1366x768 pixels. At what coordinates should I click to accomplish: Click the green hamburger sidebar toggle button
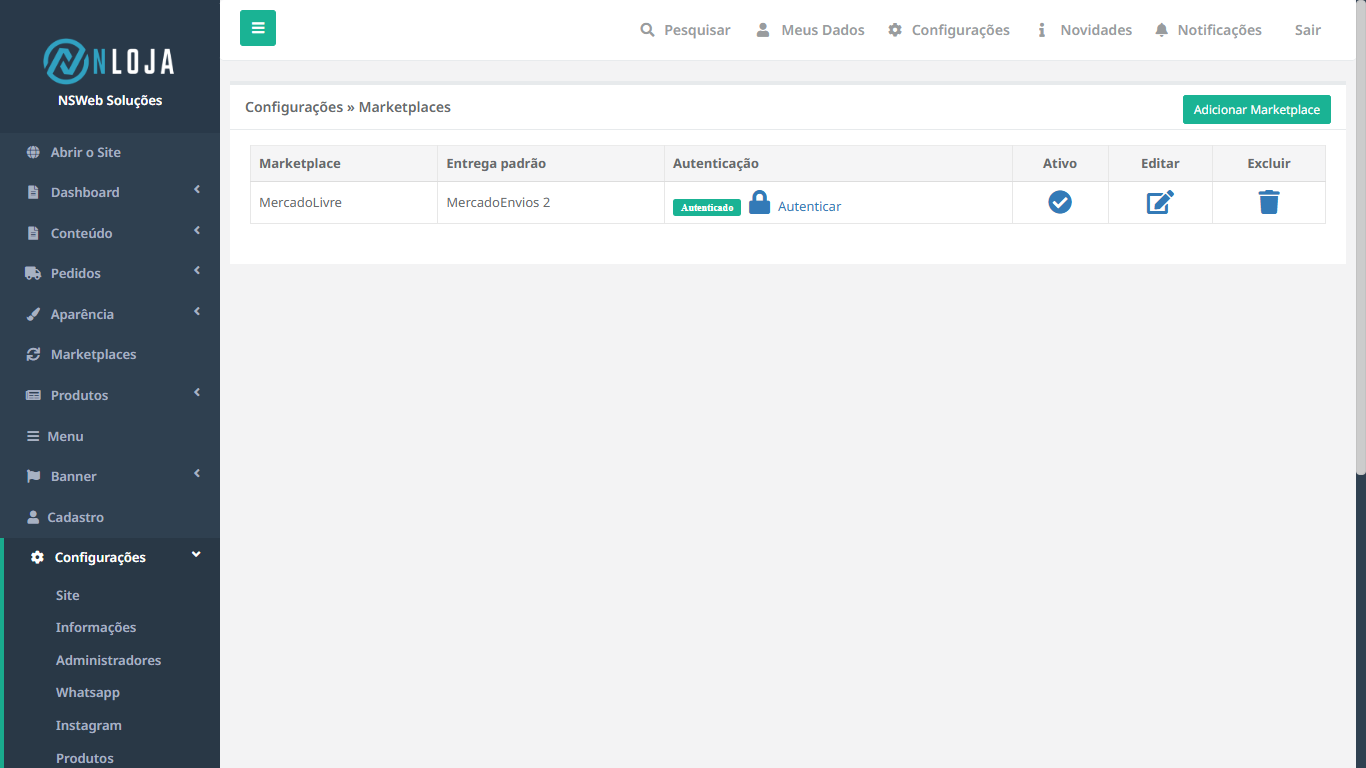(x=258, y=28)
